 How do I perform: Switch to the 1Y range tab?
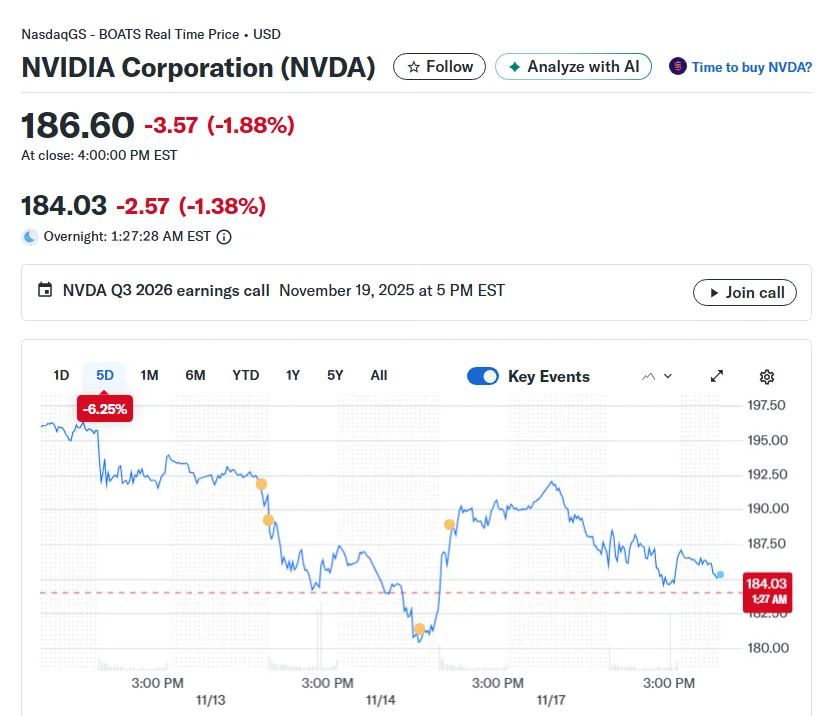point(292,375)
